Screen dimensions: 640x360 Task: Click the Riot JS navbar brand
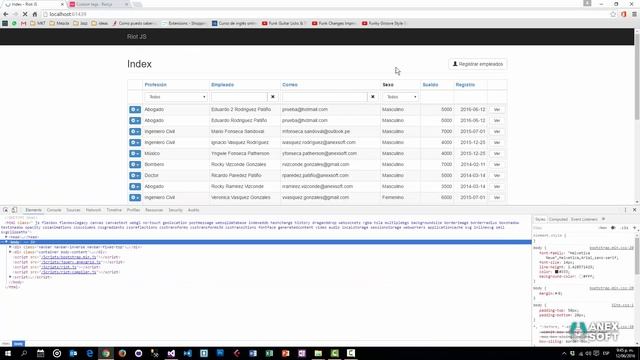[137, 37]
